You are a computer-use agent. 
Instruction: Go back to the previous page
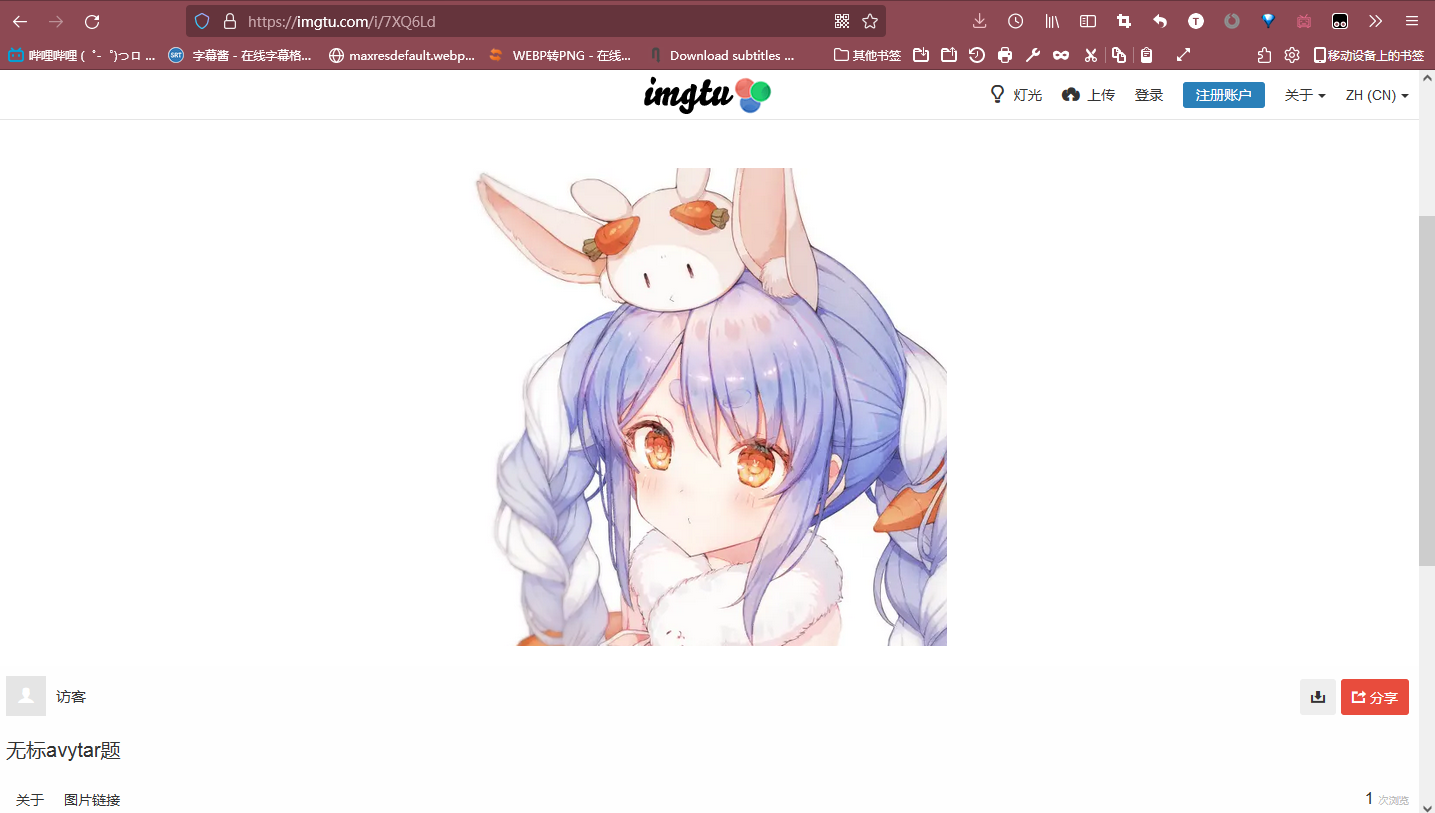tap(20, 21)
